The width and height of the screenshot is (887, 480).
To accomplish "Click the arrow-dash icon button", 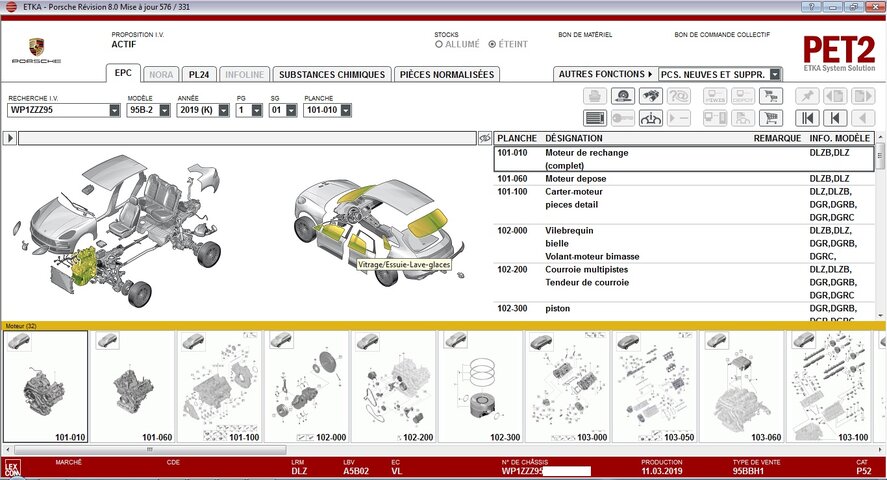I will point(678,118).
